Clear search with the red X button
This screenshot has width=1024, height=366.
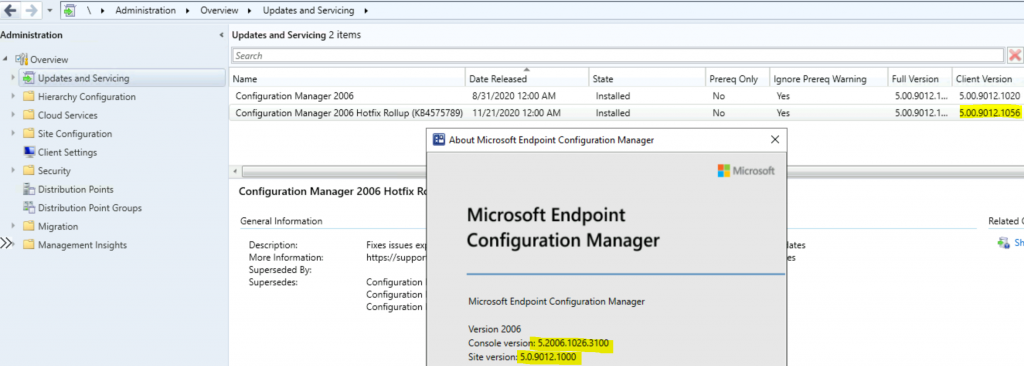1015,56
